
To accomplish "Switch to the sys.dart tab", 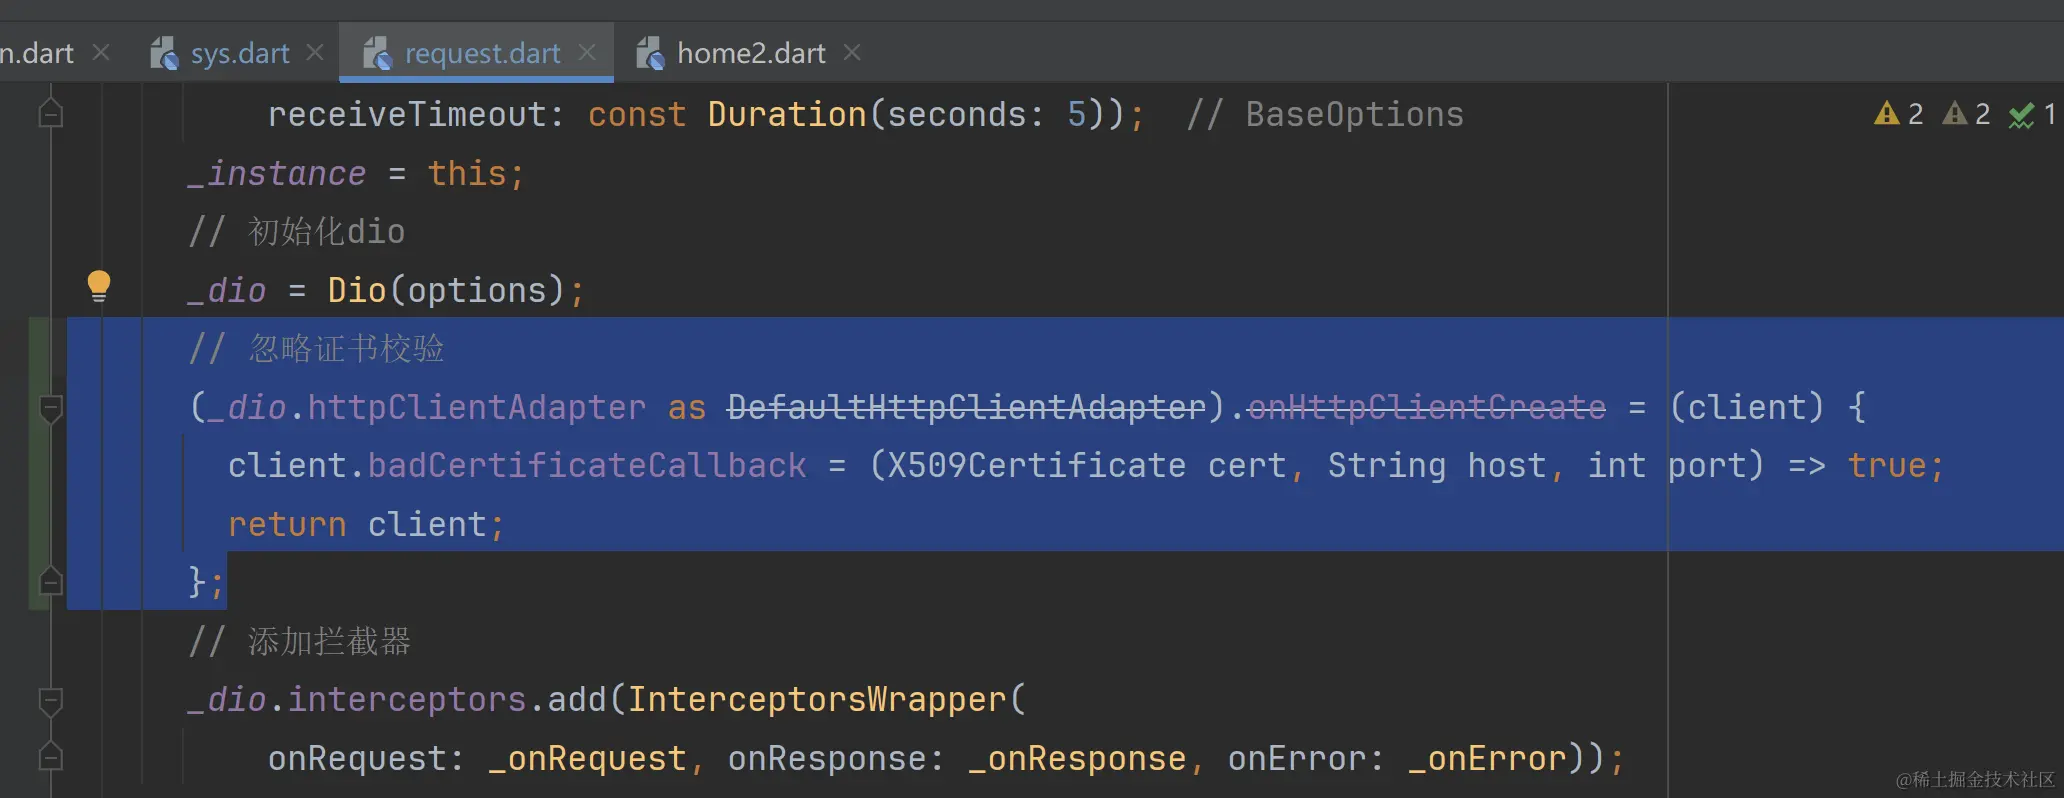I will click(240, 53).
